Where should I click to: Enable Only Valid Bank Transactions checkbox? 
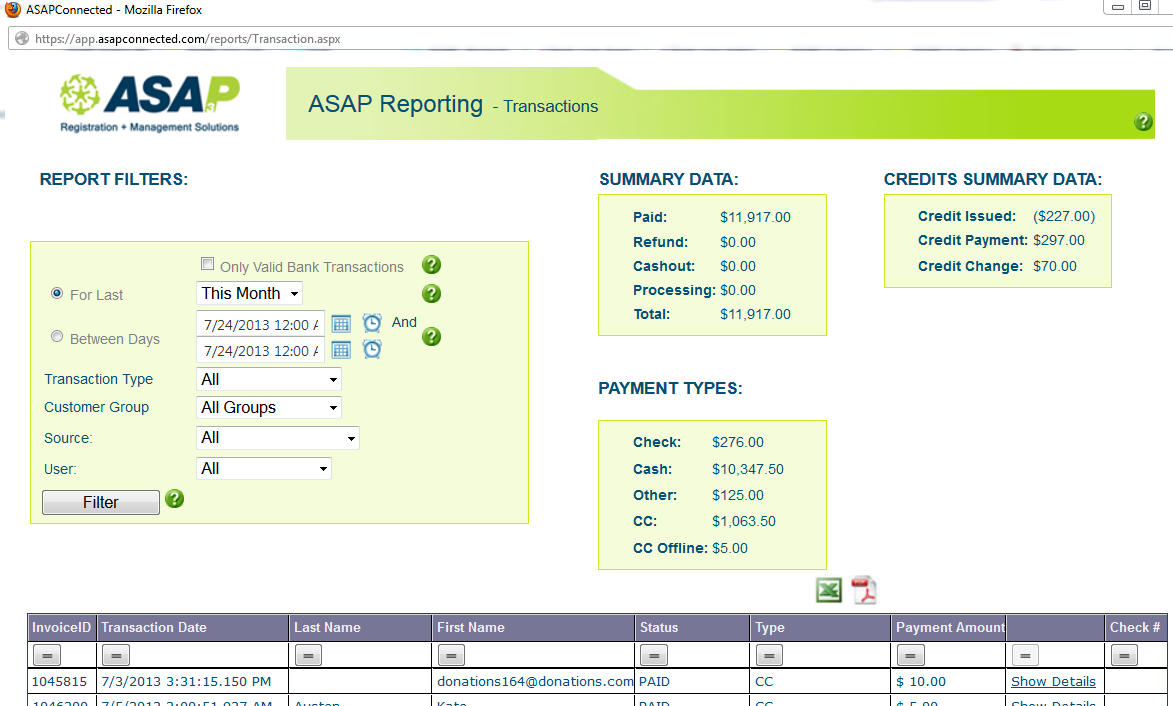[x=208, y=265]
